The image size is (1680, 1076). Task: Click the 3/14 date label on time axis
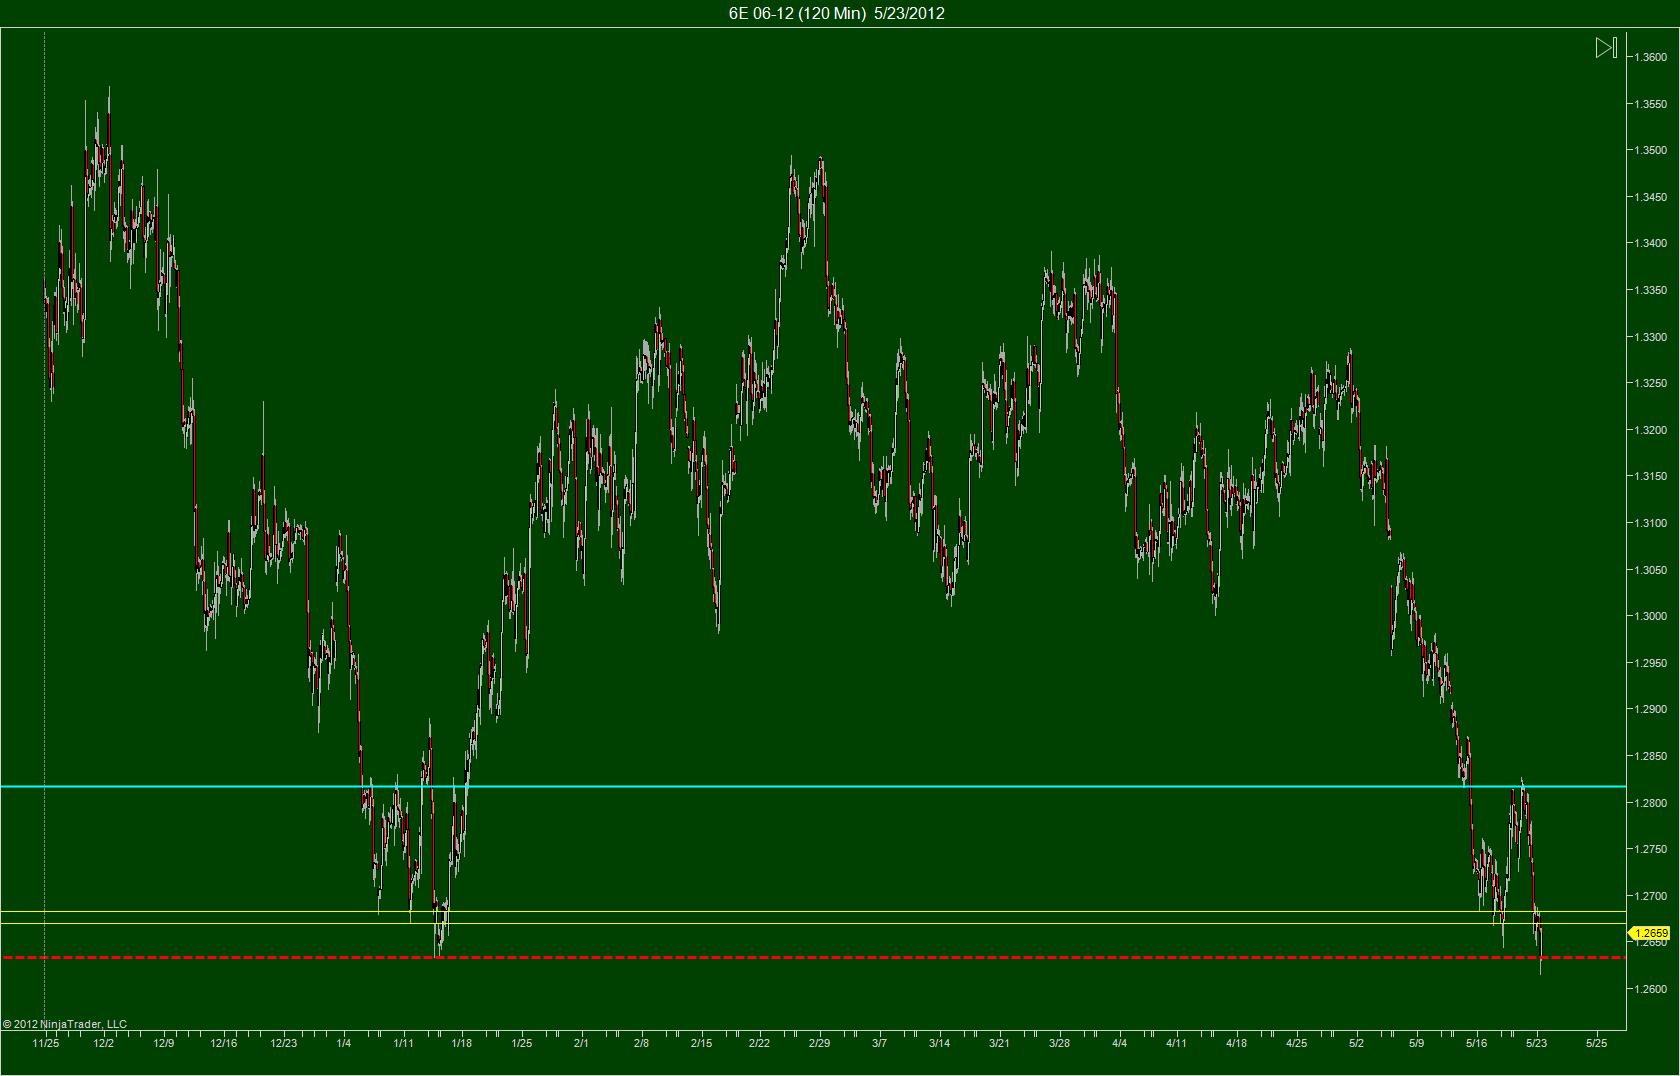pyautogui.click(x=939, y=1043)
